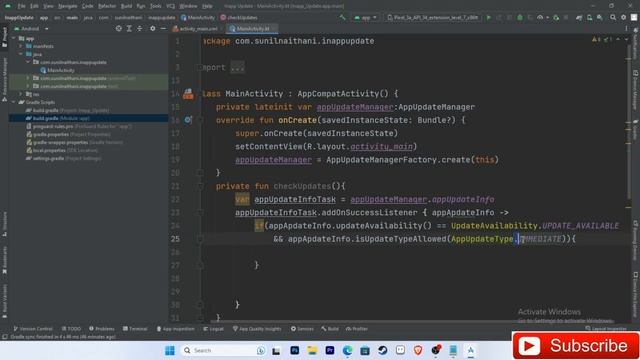Open the Profiler tool window
640x360 pixels.
(x=357, y=329)
